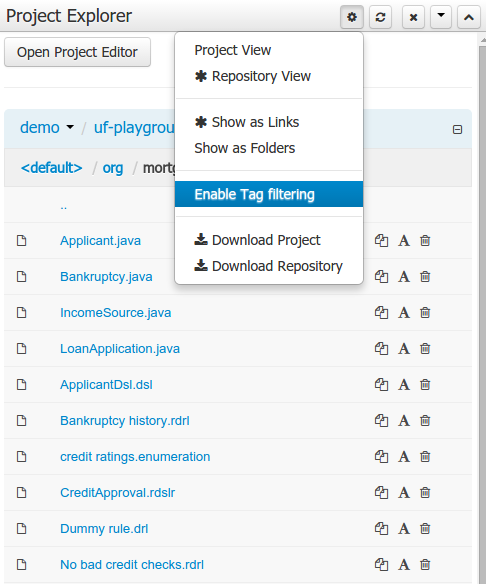This screenshot has width=486, height=584.
Task: Delete IncomeSource.java with the trash icon
Action: coord(425,312)
